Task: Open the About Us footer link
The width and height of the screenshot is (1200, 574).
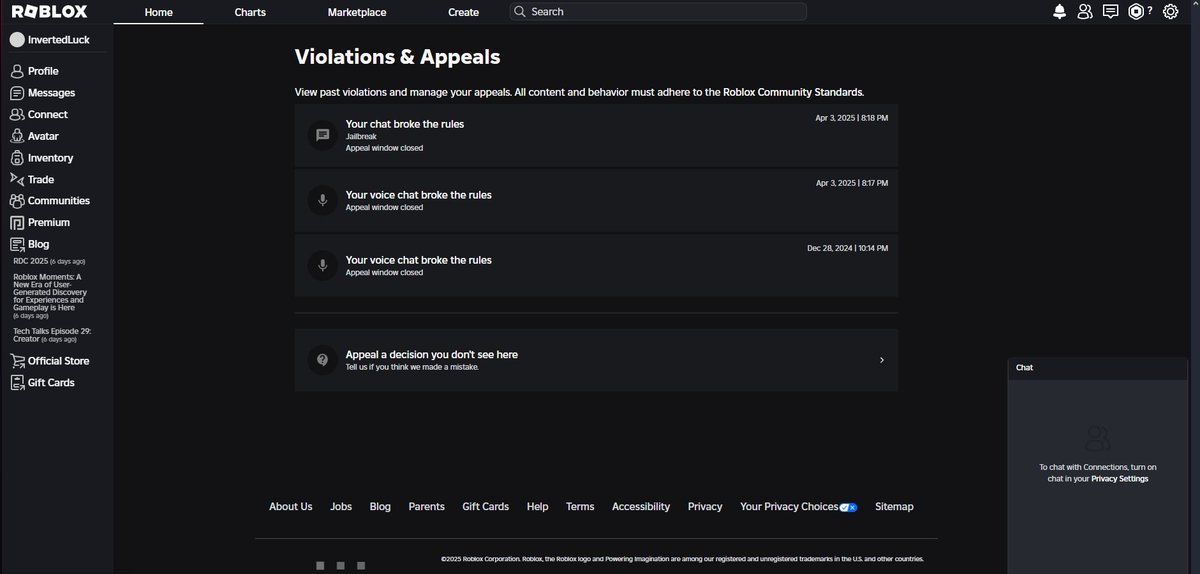Action: coord(290,507)
